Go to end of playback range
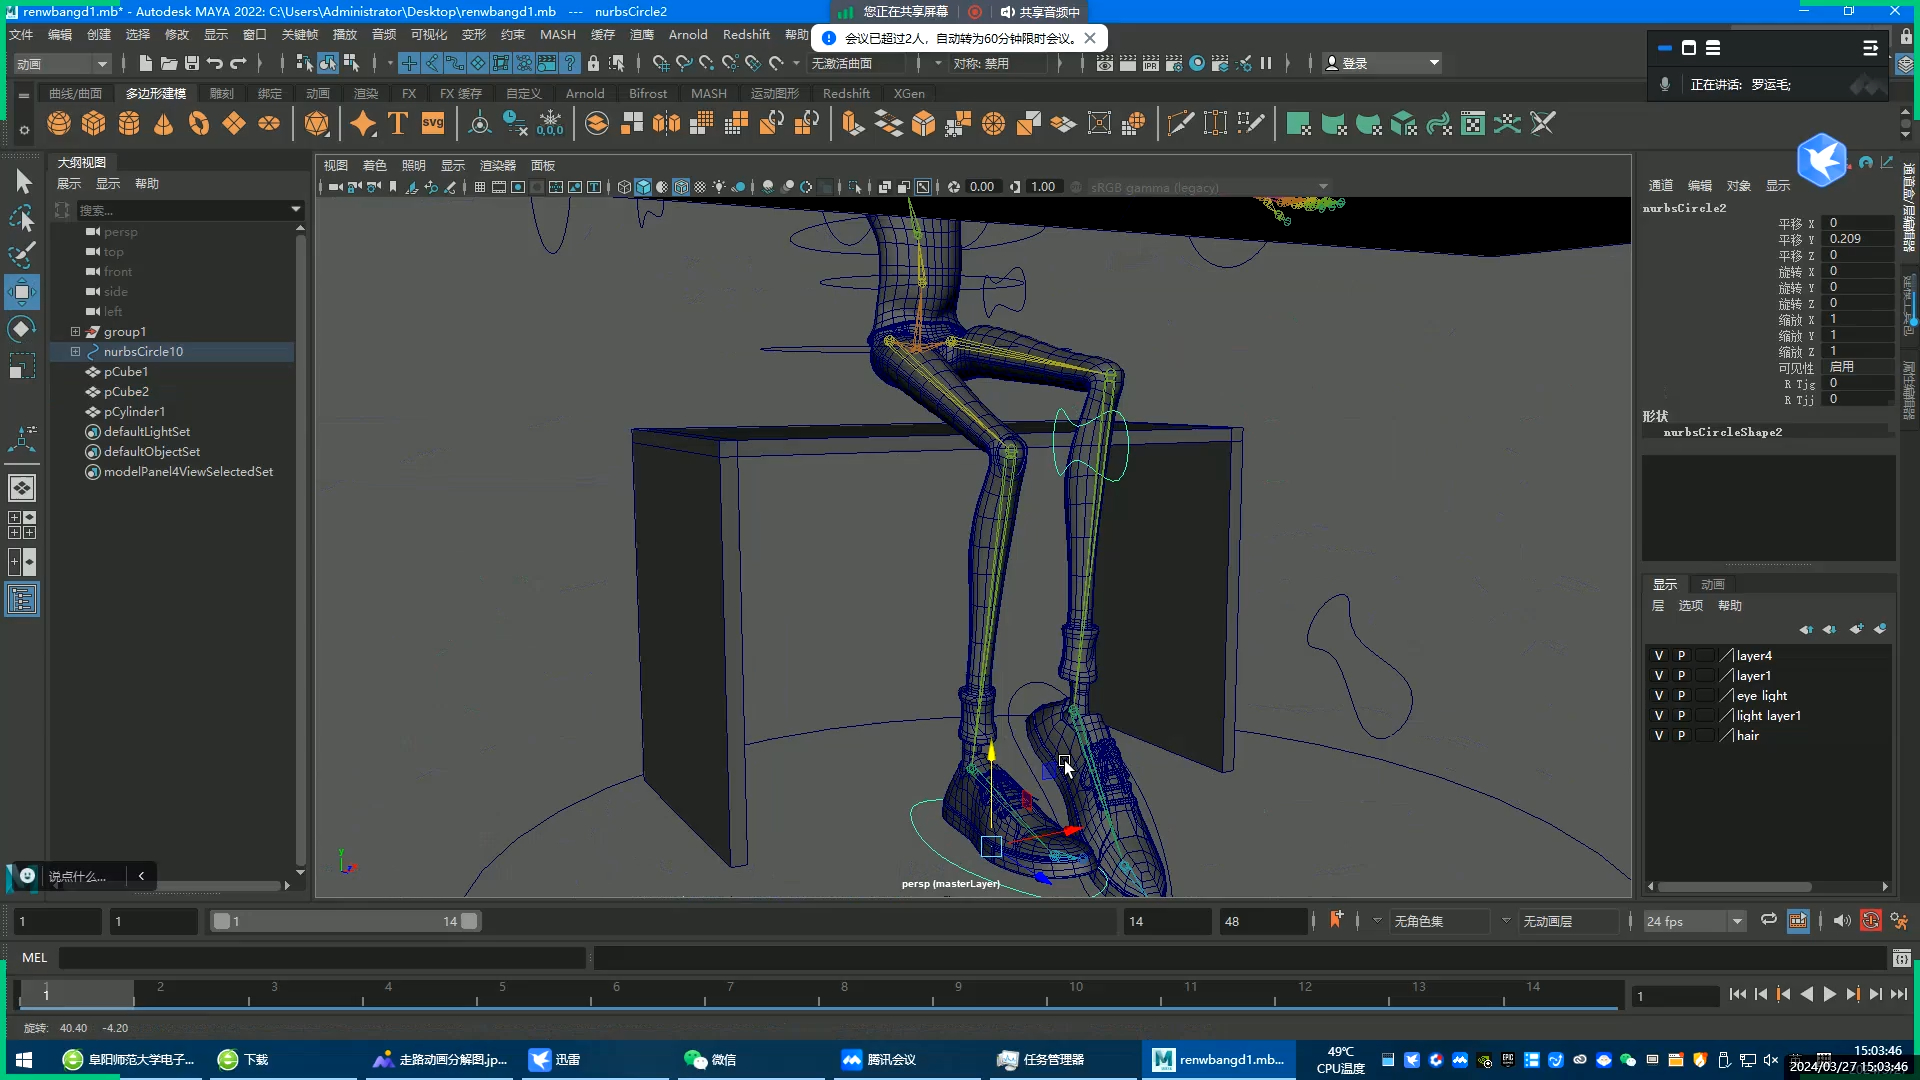Screen dimensions: 1920x1080 tap(1899, 994)
